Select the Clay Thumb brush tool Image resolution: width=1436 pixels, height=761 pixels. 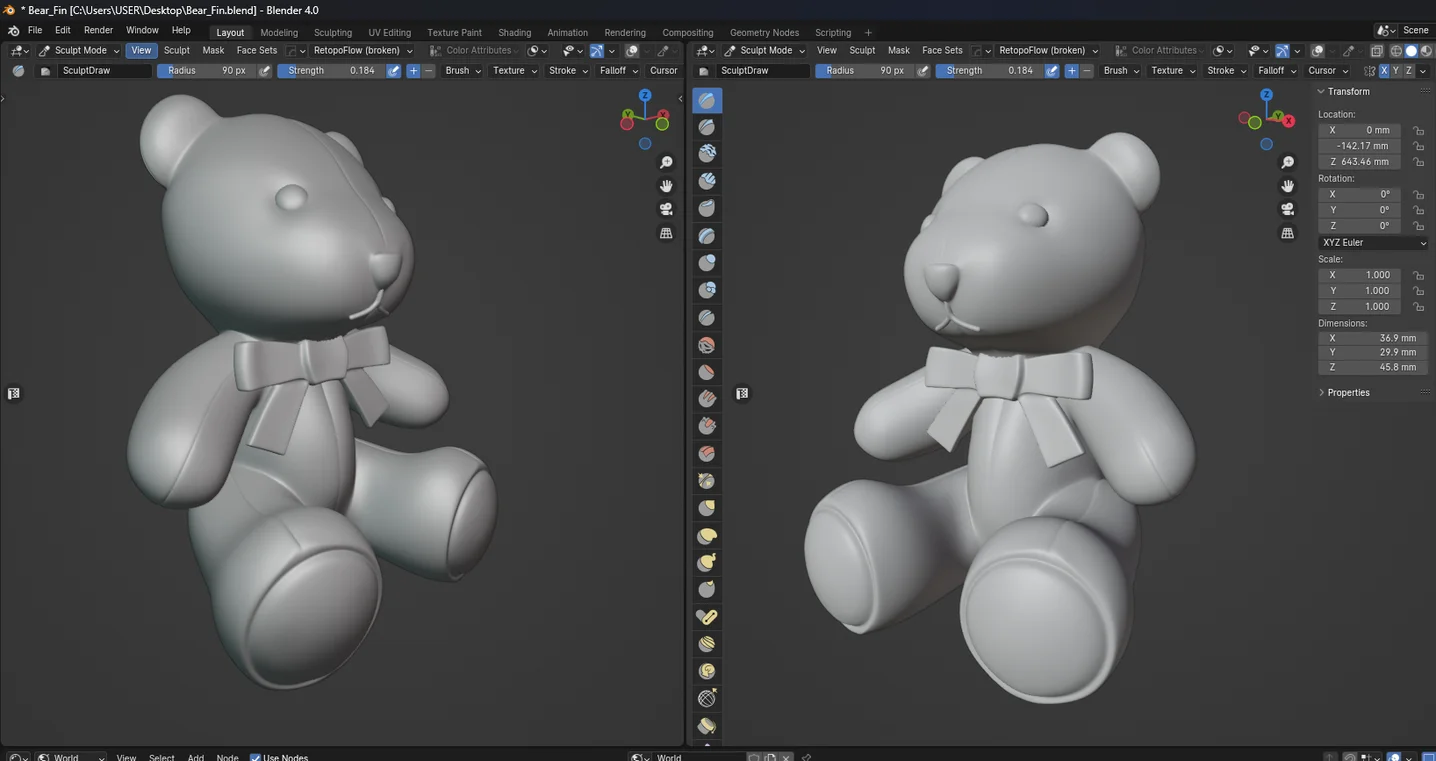click(707, 208)
